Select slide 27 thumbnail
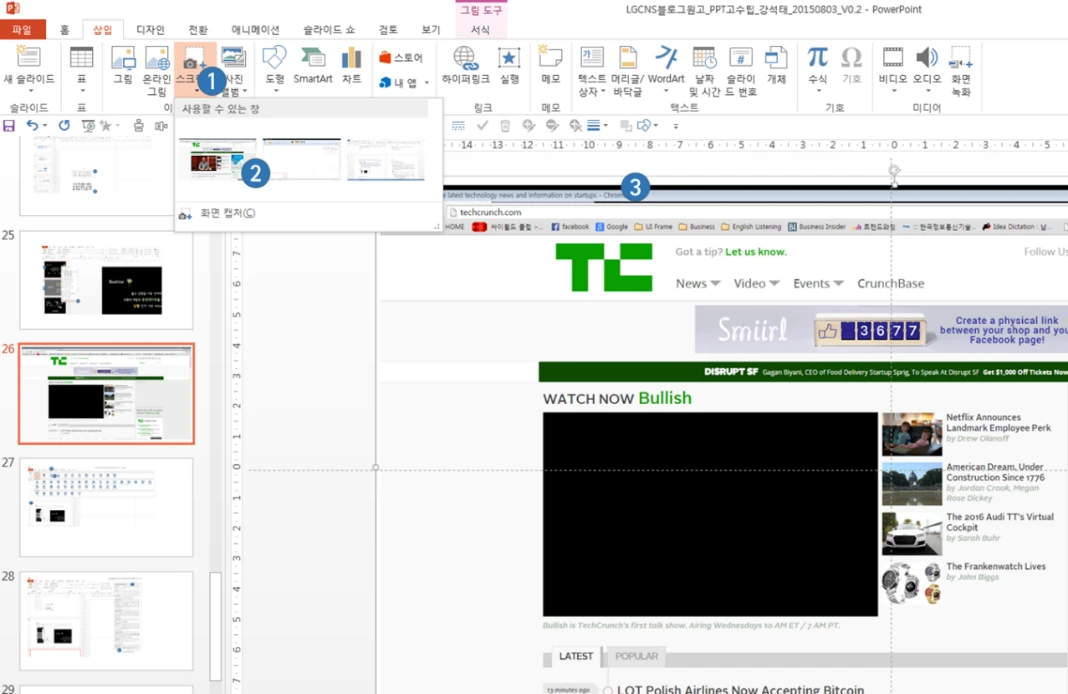1068x694 pixels. (x=106, y=507)
